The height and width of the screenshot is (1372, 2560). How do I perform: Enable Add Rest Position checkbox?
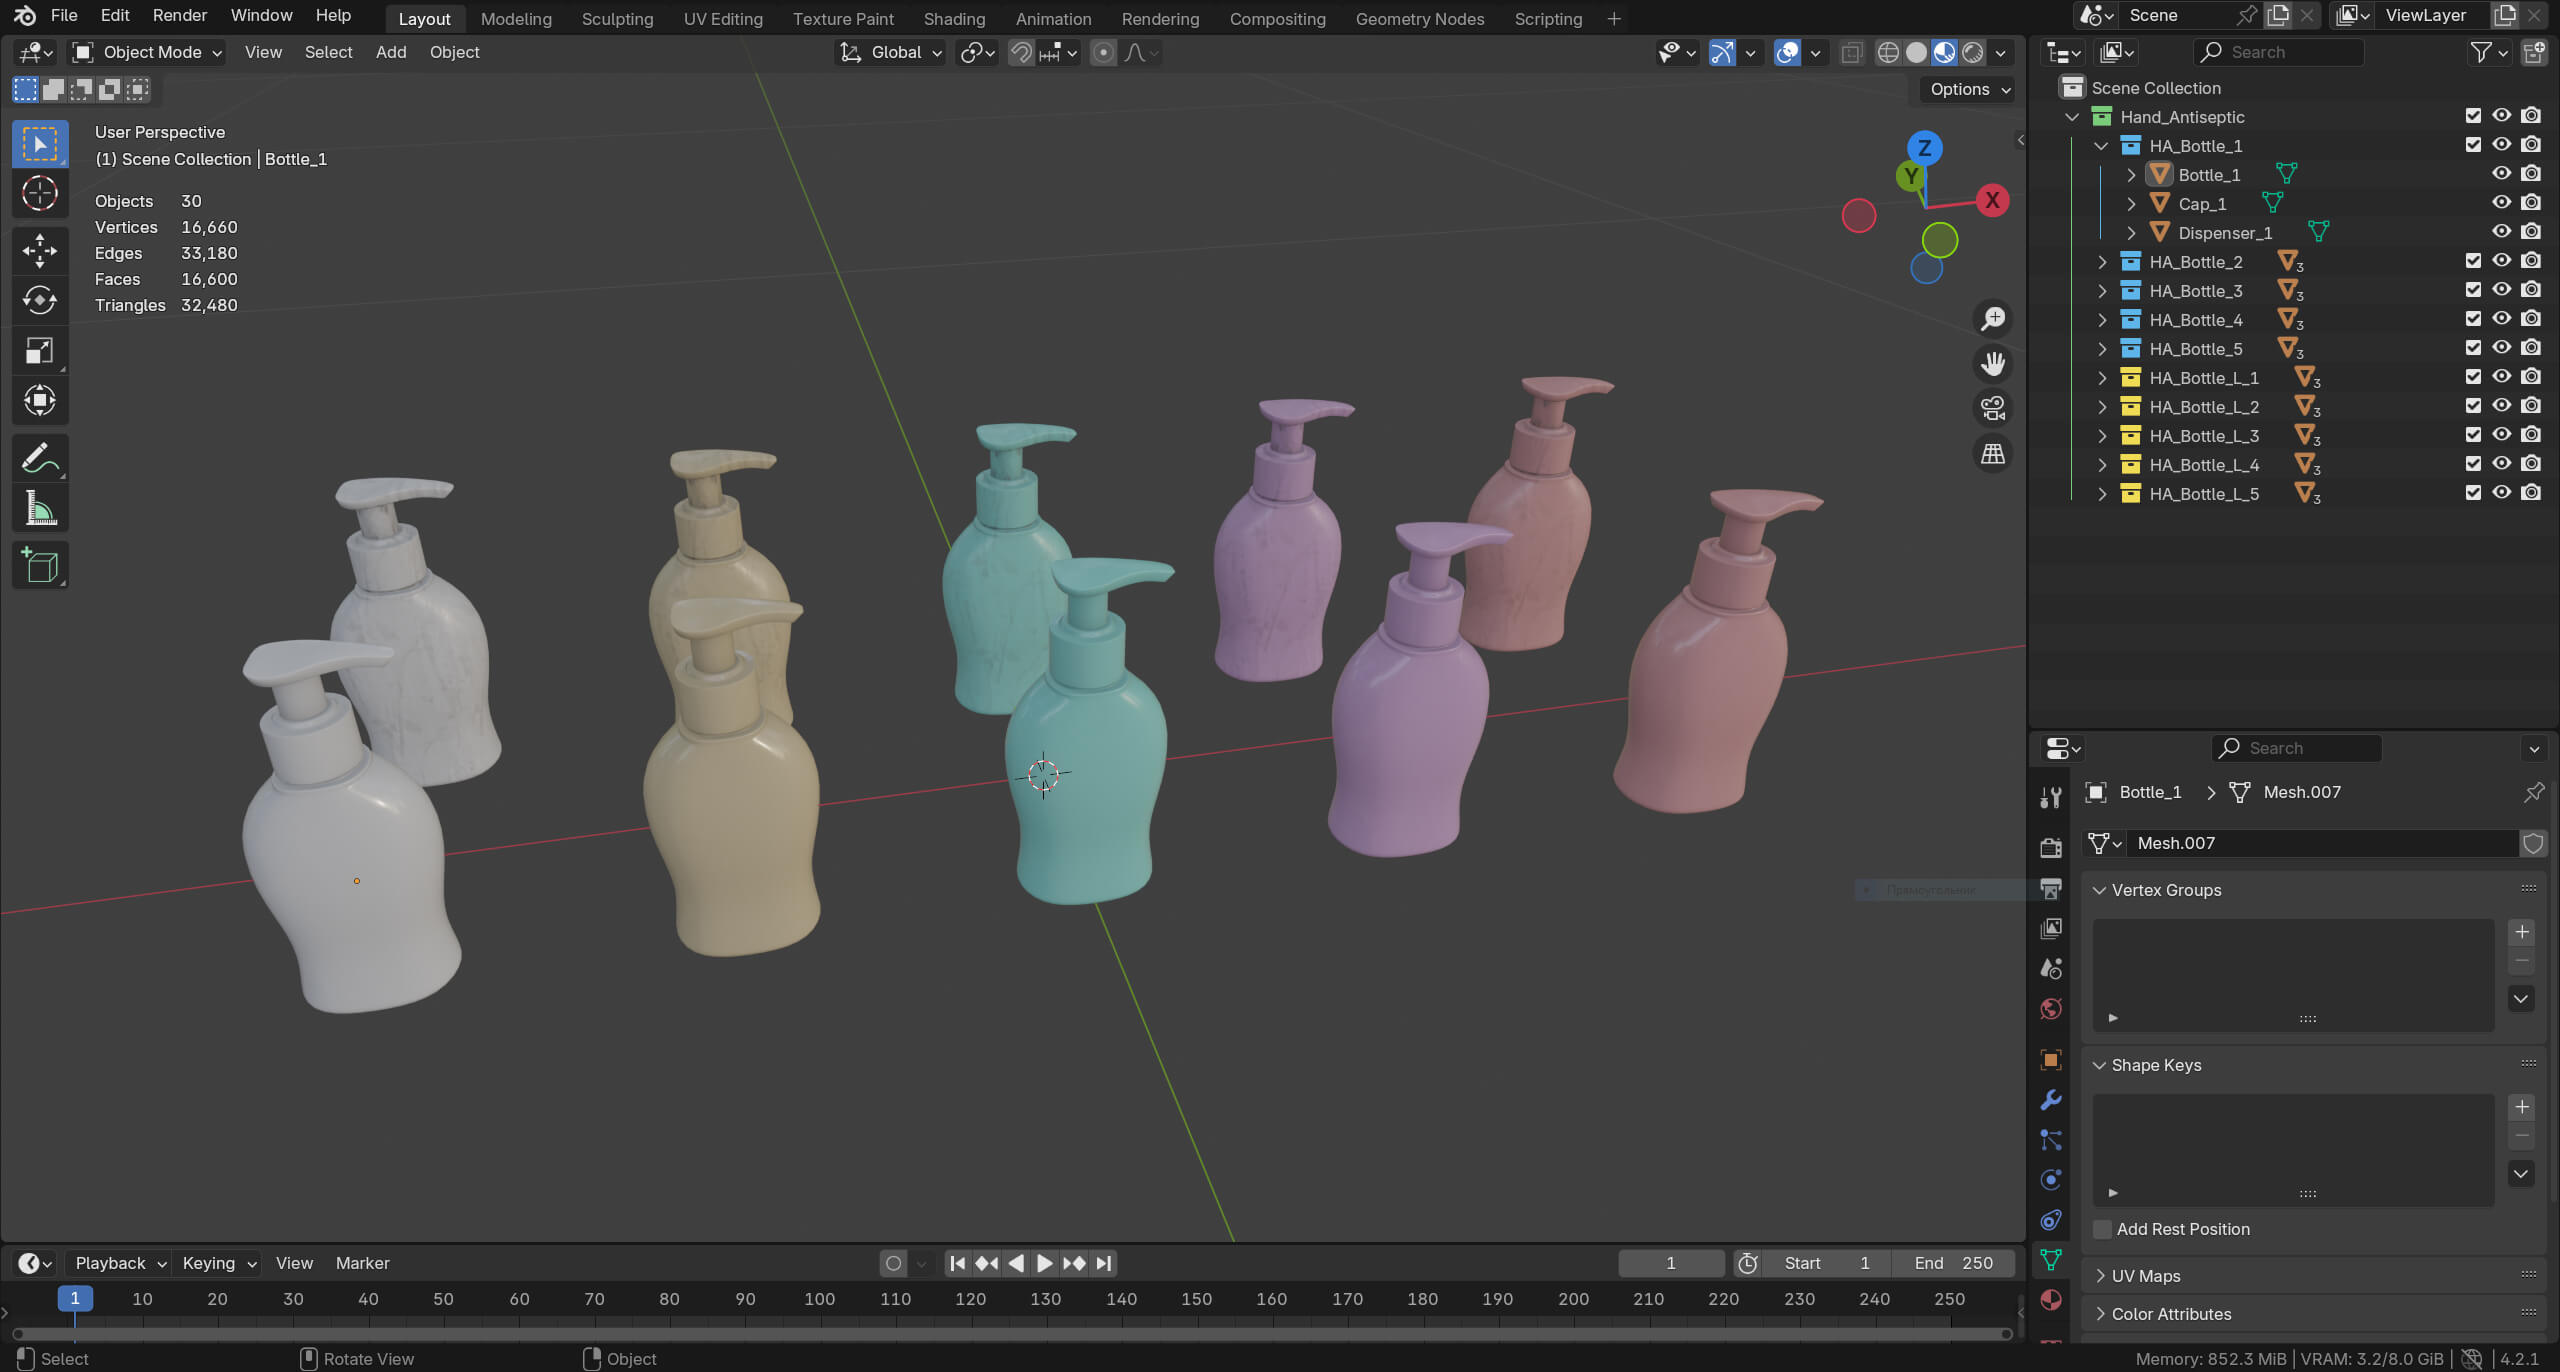(2103, 1229)
